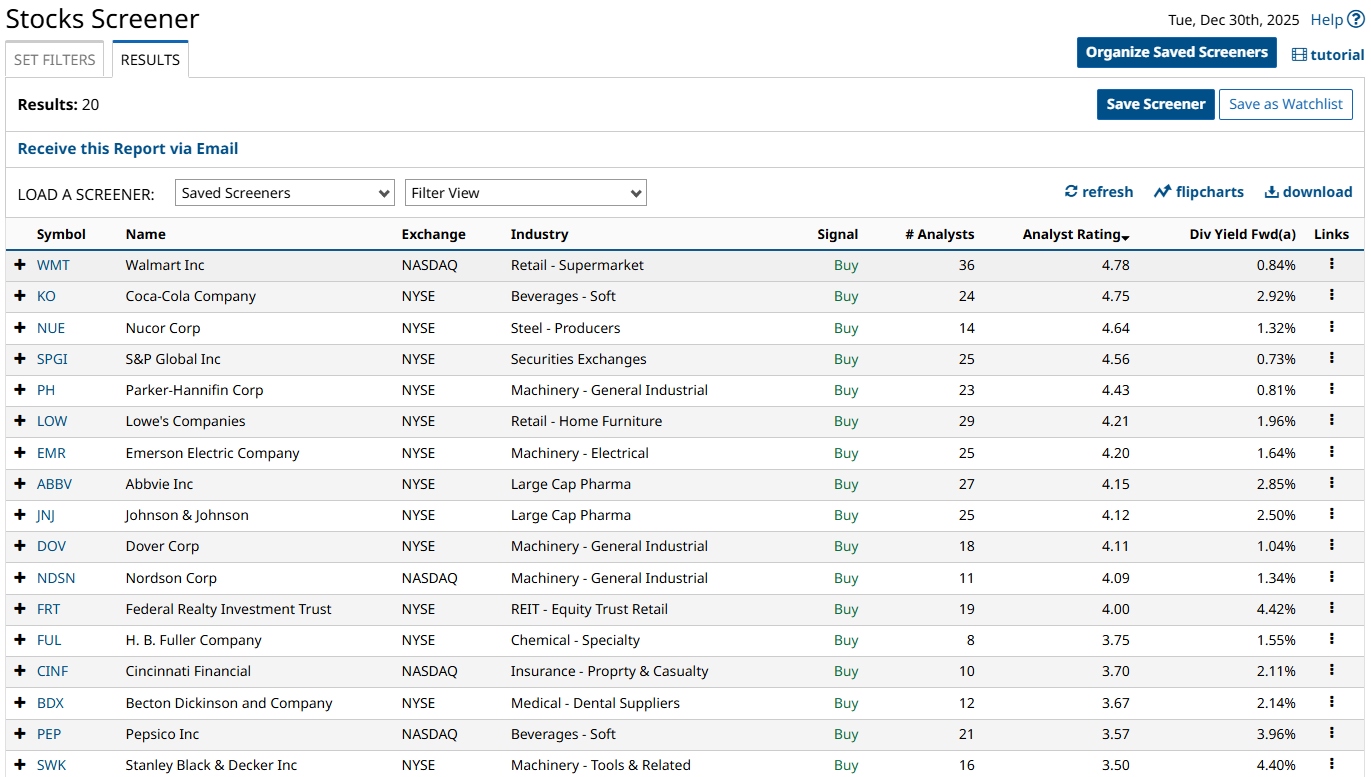Expand the WMT row with plus icon
The width and height of the screenshot is (1371, 777).
(20, 265)
